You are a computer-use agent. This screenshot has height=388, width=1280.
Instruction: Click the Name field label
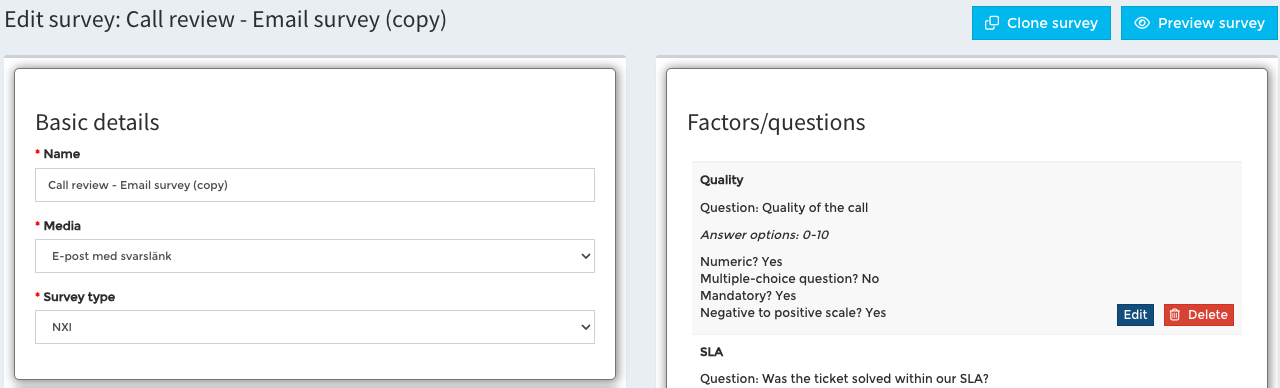(x=61, y=154)
